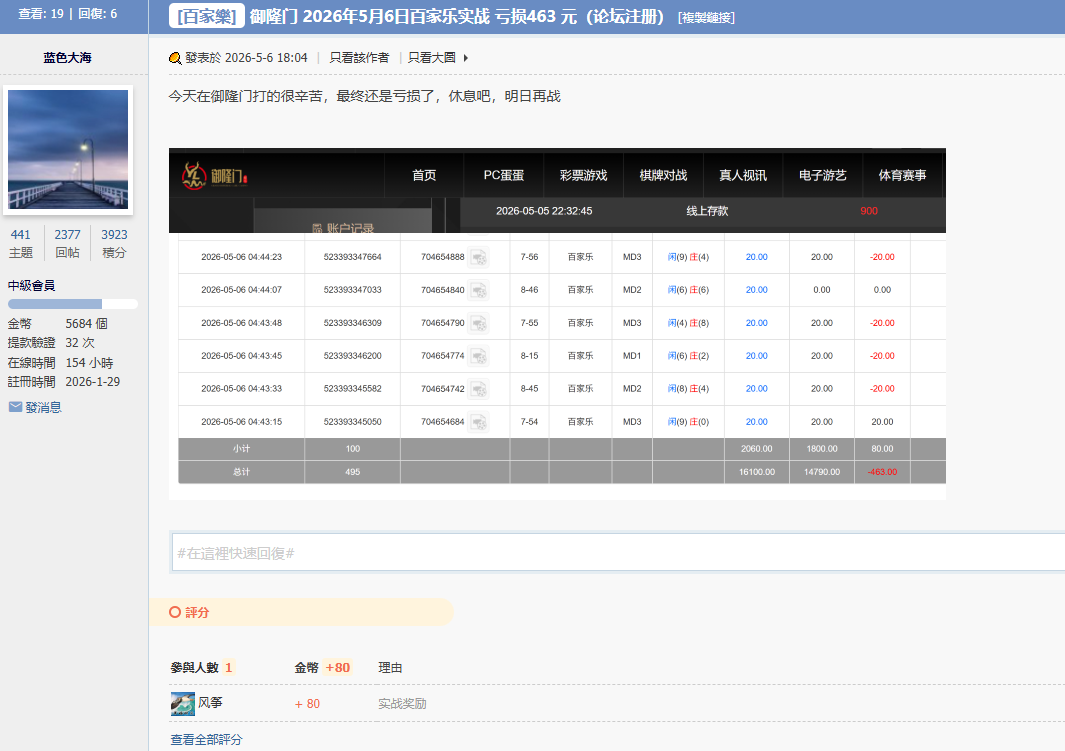Click the order number 523393347664

[353, 257]
